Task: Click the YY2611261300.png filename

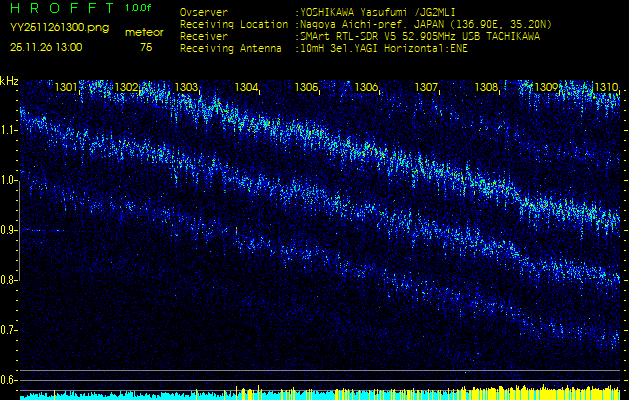Action: tap(60, 27)
